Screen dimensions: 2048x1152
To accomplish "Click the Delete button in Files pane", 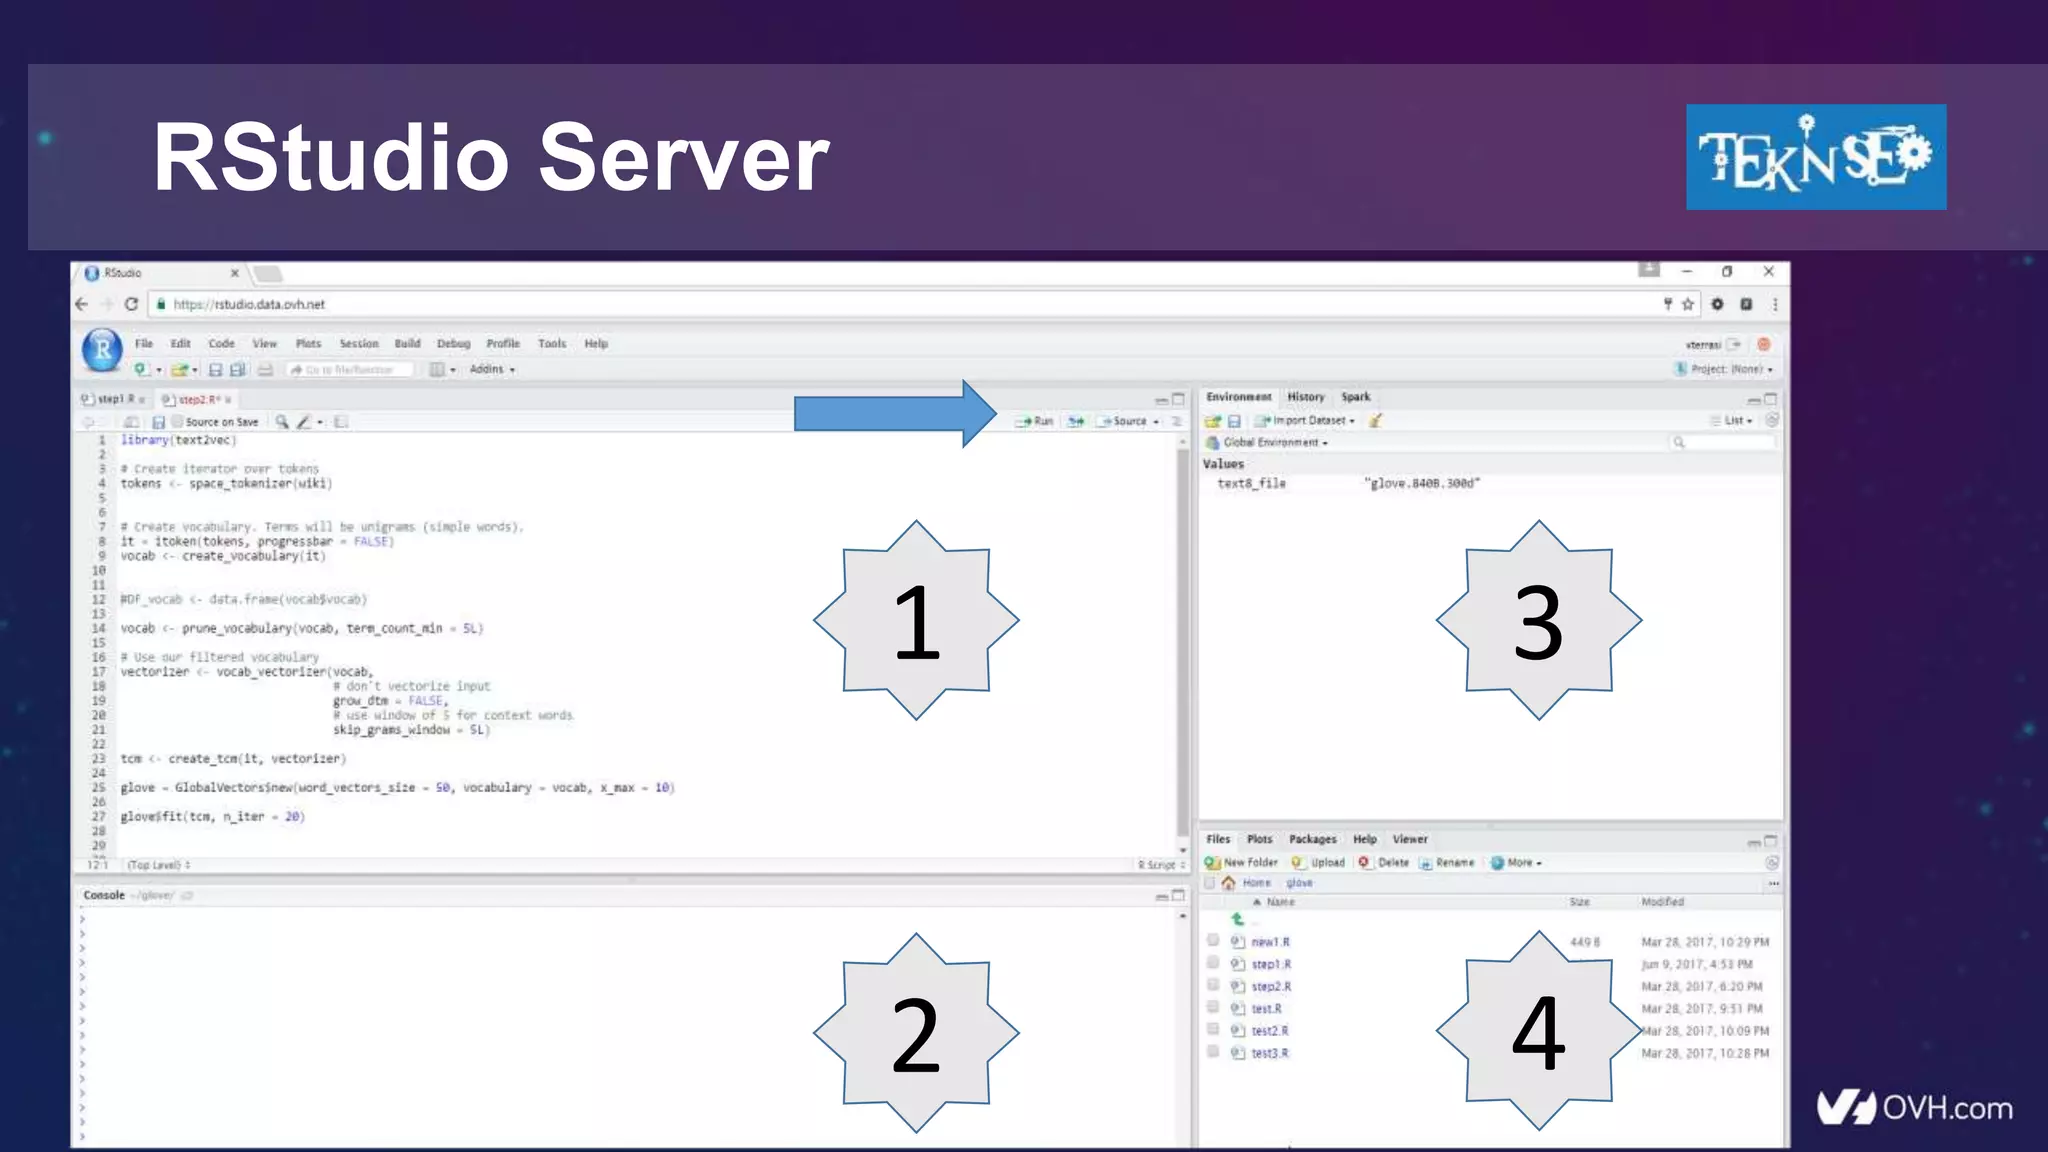I will pyautogui.click(x=1383, y=862).
